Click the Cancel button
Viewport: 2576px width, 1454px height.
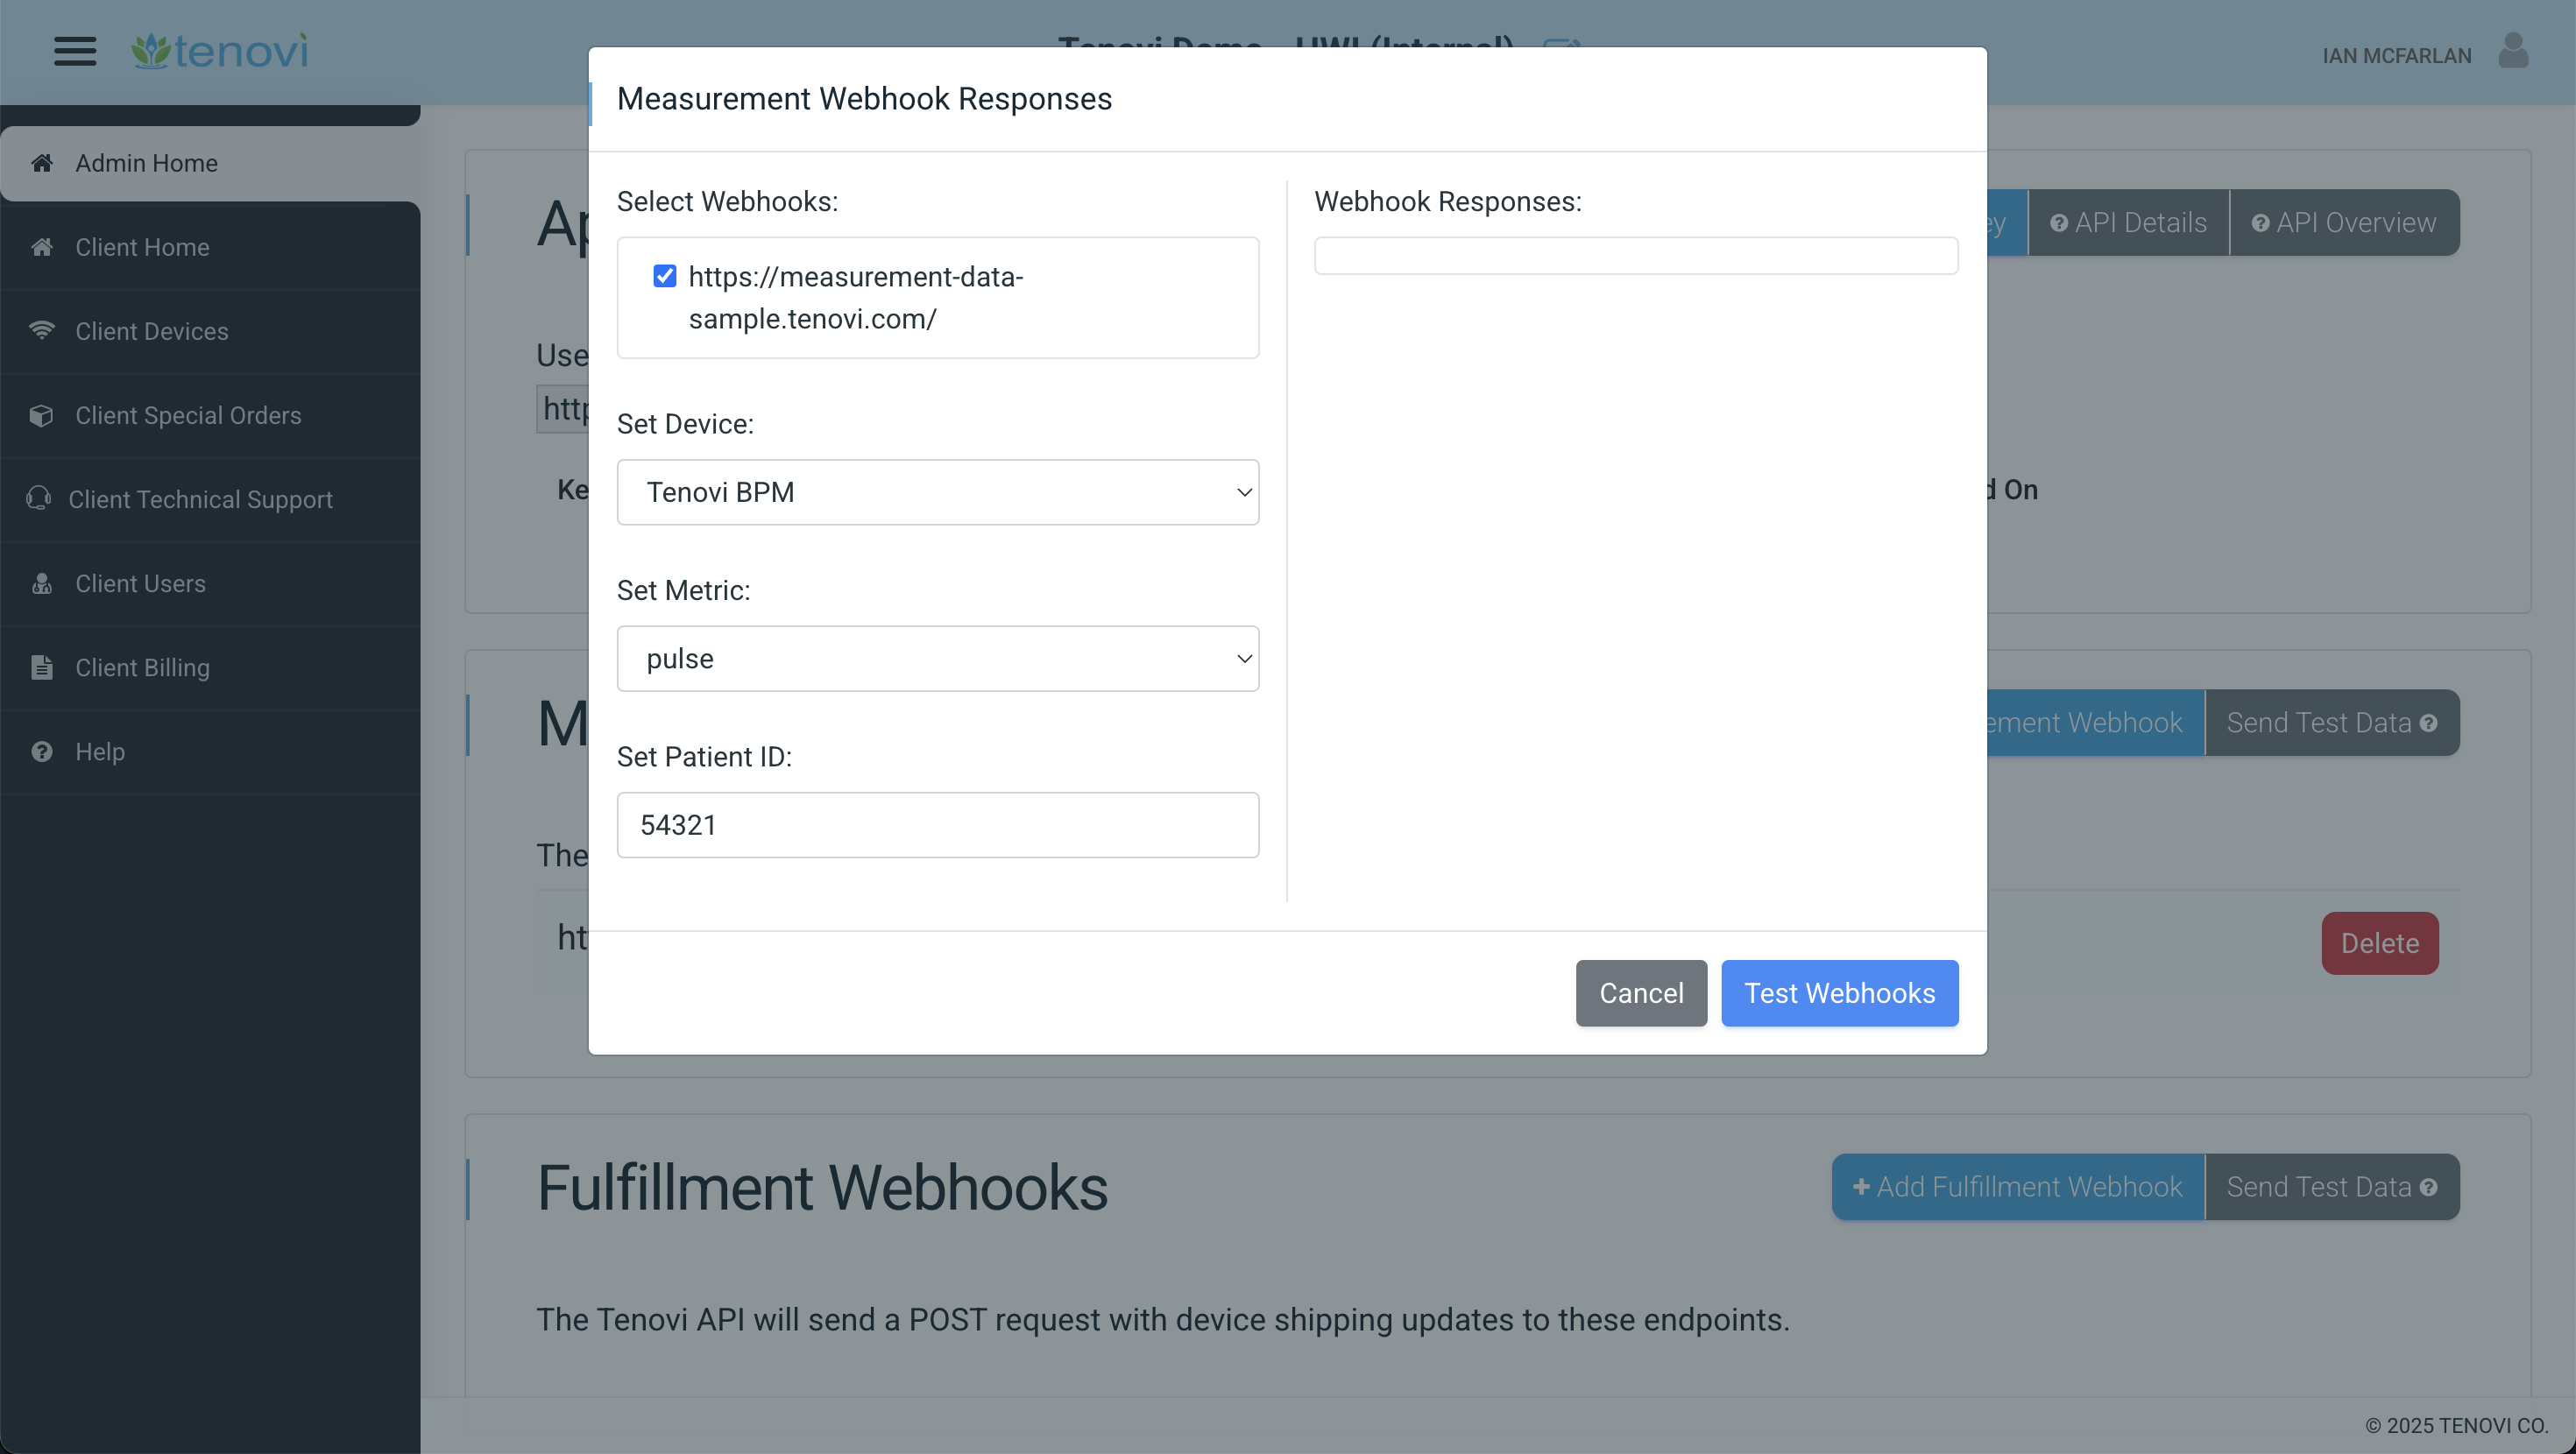tap(1640, 992)
